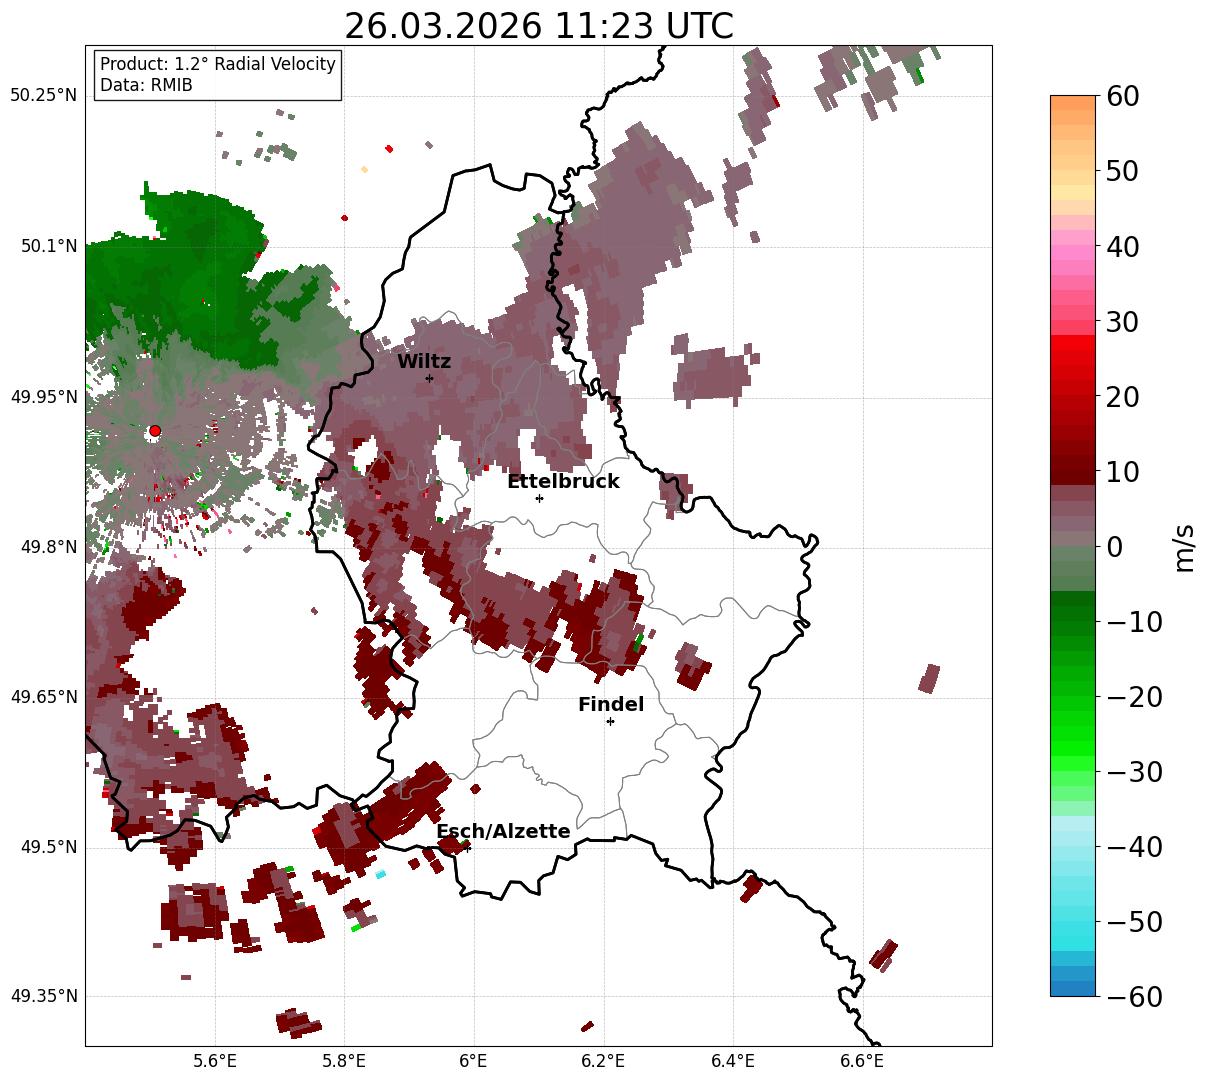Click the Ettelbruck city label
The width and height of the screenshot is (1207, 1081).
pyautogui.click(x=563, y=482)
